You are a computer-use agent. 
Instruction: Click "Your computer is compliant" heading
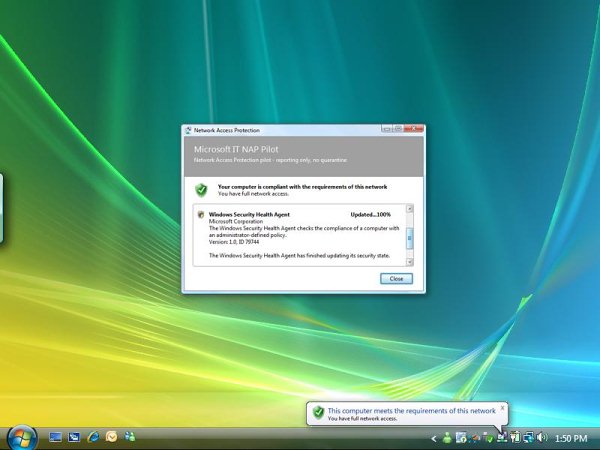(302, 187)
